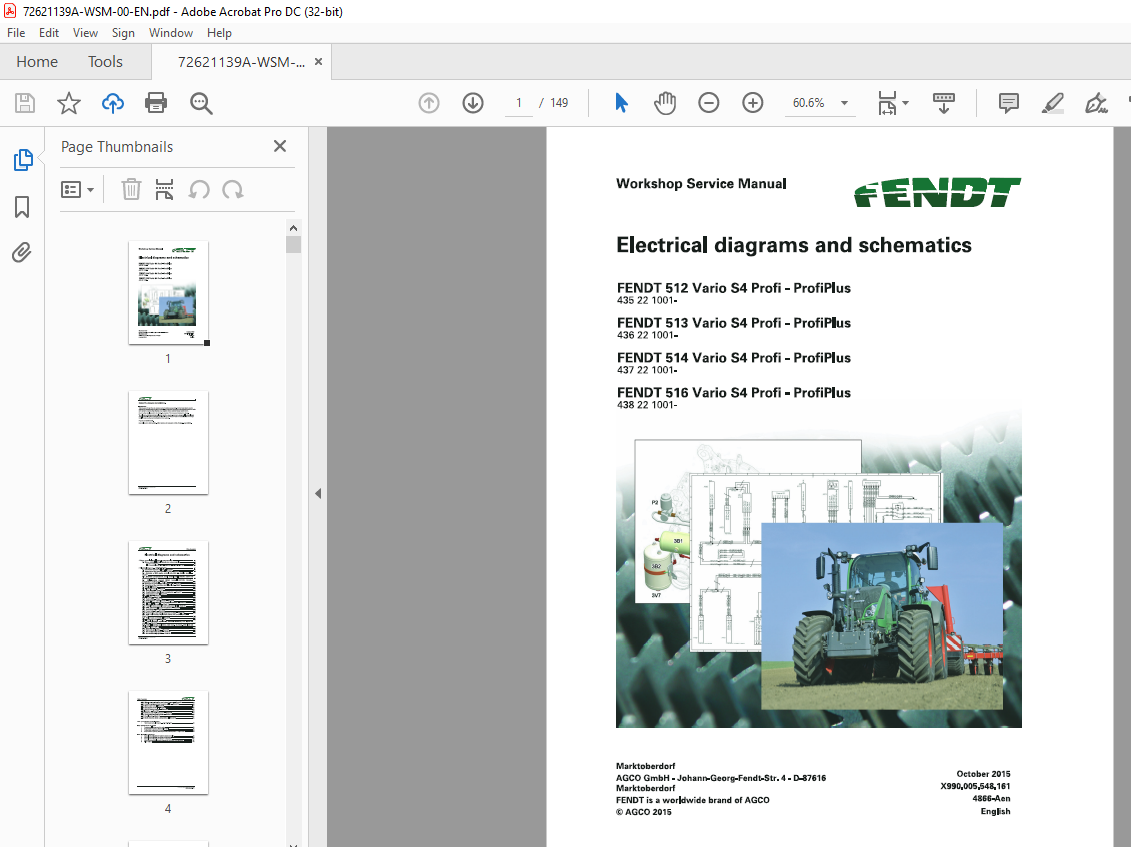Rotate page clockwise
The height and width of the screenshot is (847, 1131).
[232, 190]
